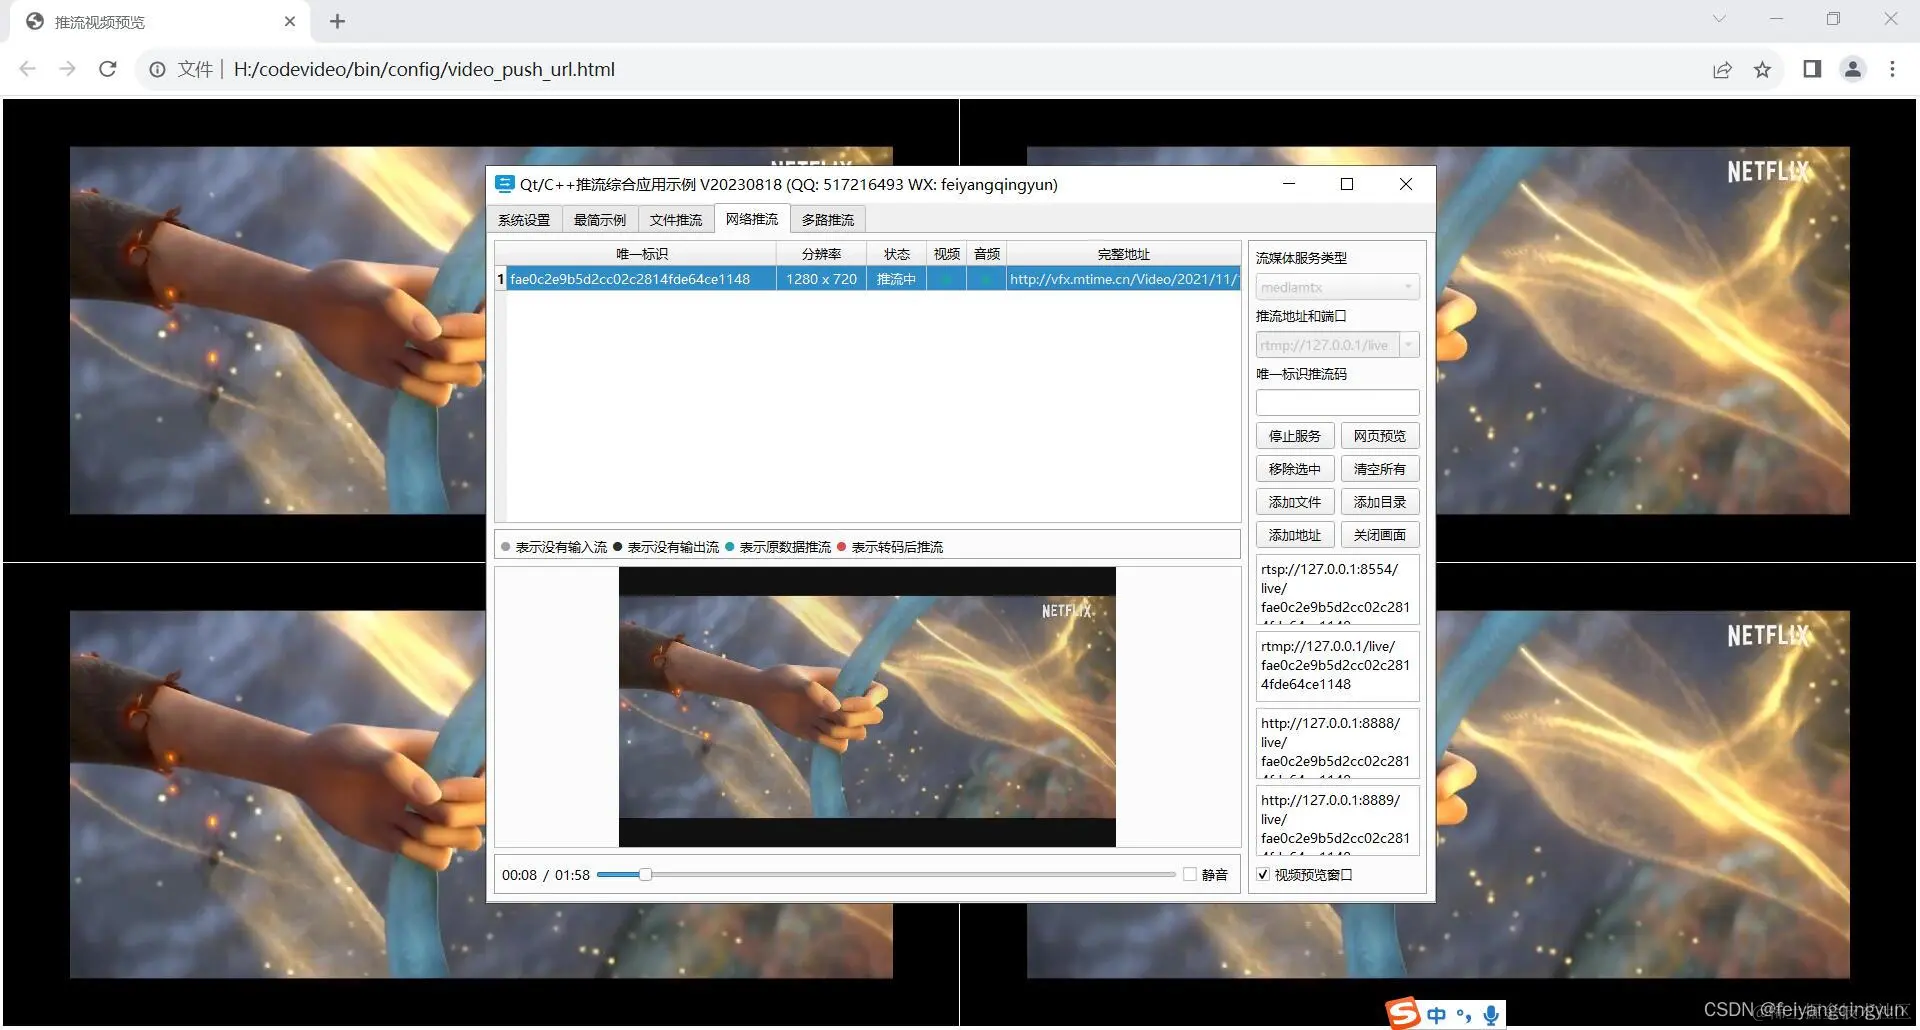Click the 视频 column header
This screenshot has height=1030, width=1920.
946,254
